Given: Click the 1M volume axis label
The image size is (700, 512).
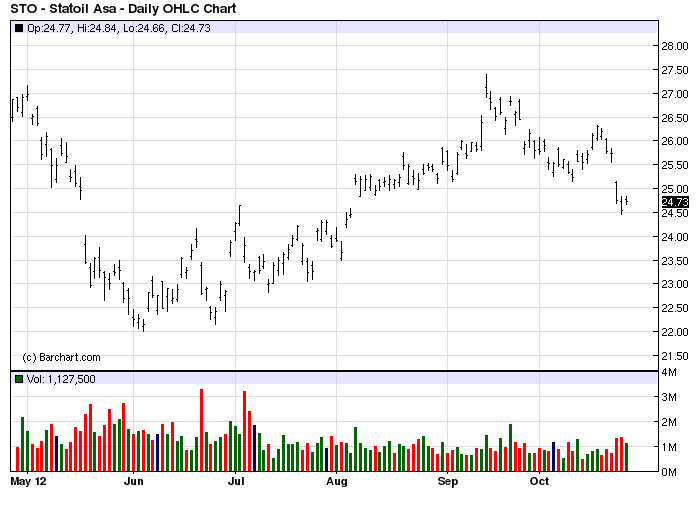Looking at the screenshot, I should 669,447.
